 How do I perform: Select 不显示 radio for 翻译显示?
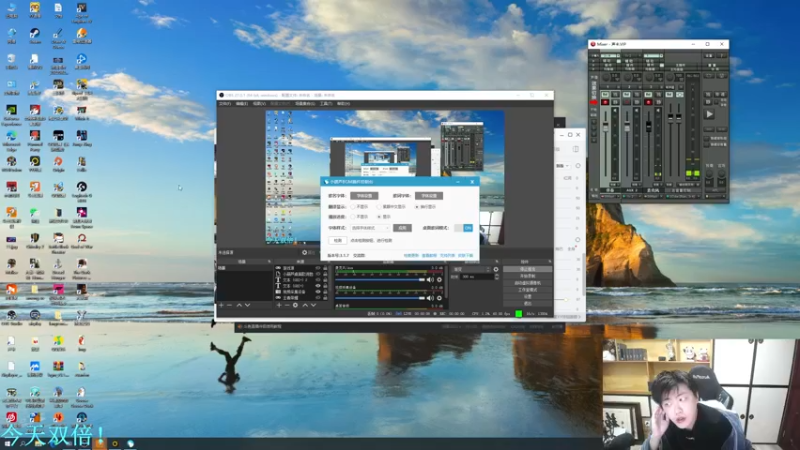point(353,207)
